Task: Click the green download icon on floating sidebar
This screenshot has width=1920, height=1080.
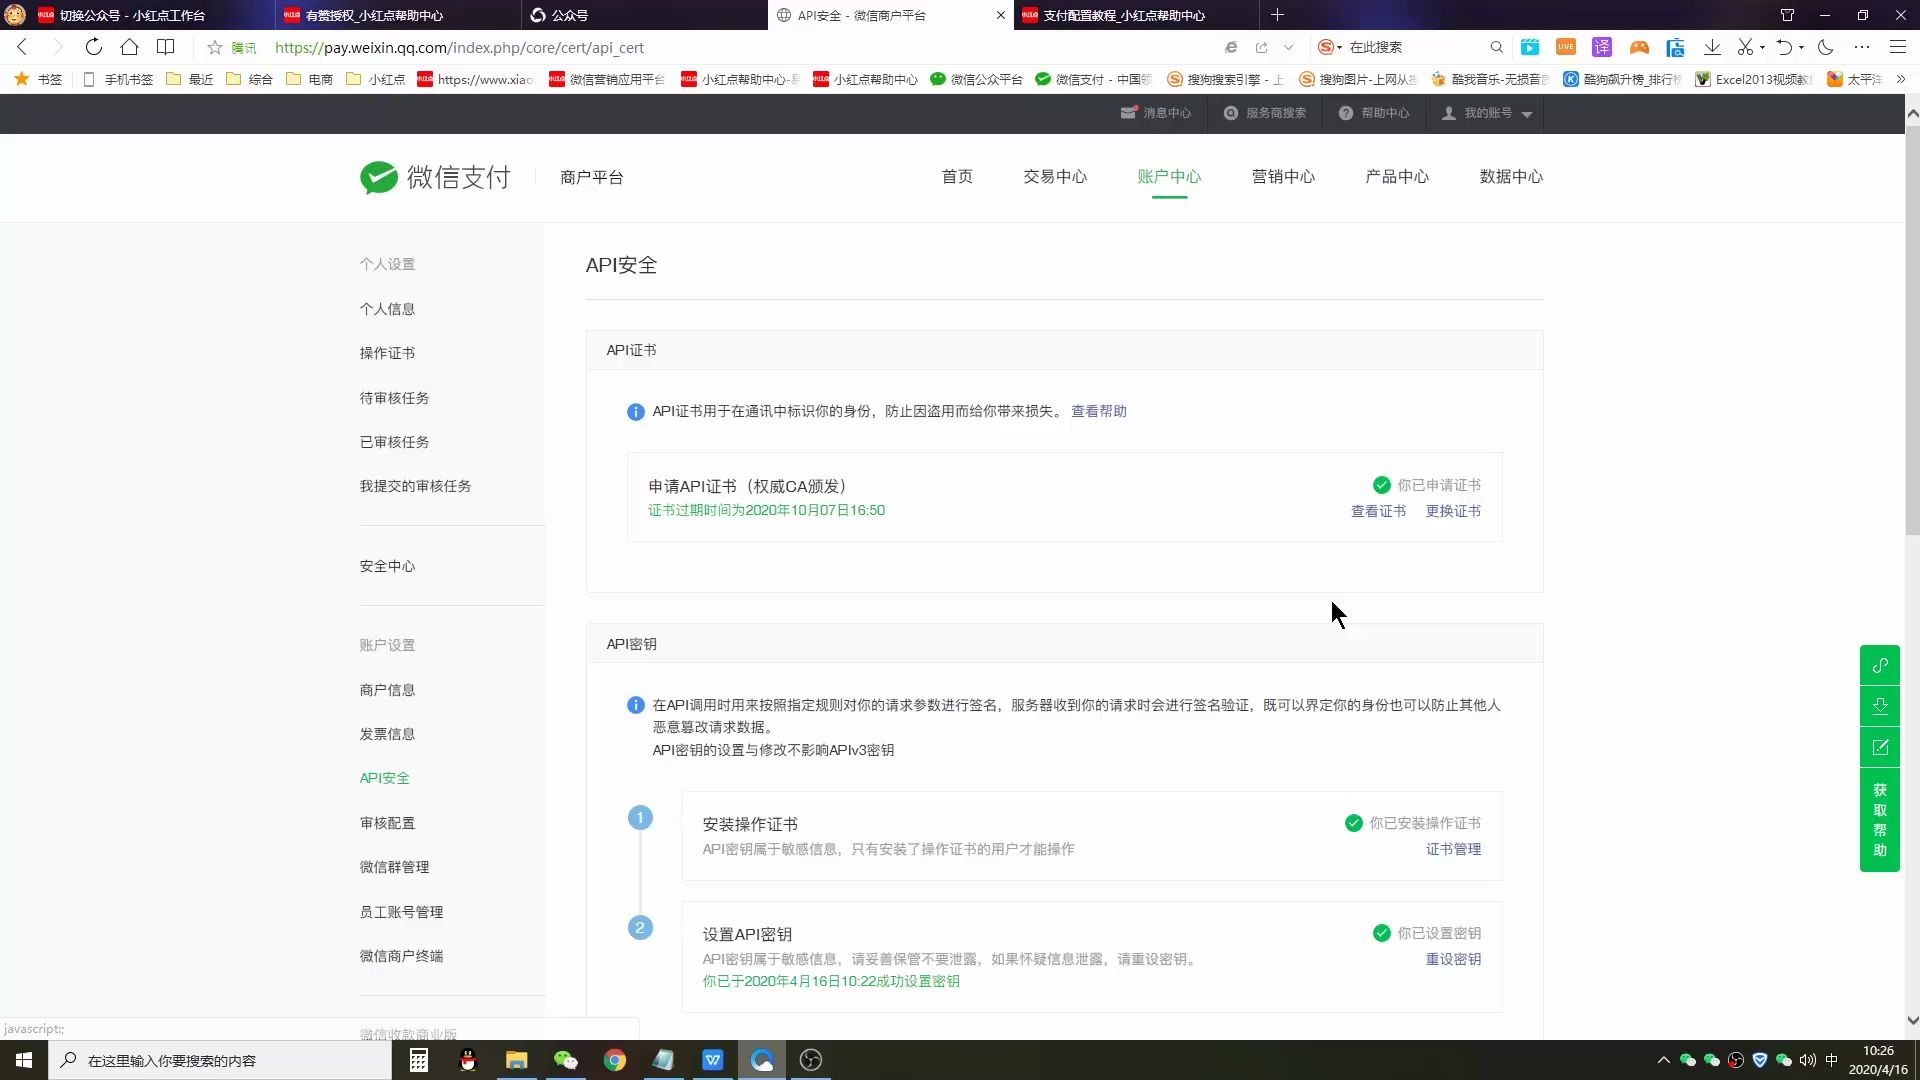Action: pyautogui.click(x=1880, y=706)
